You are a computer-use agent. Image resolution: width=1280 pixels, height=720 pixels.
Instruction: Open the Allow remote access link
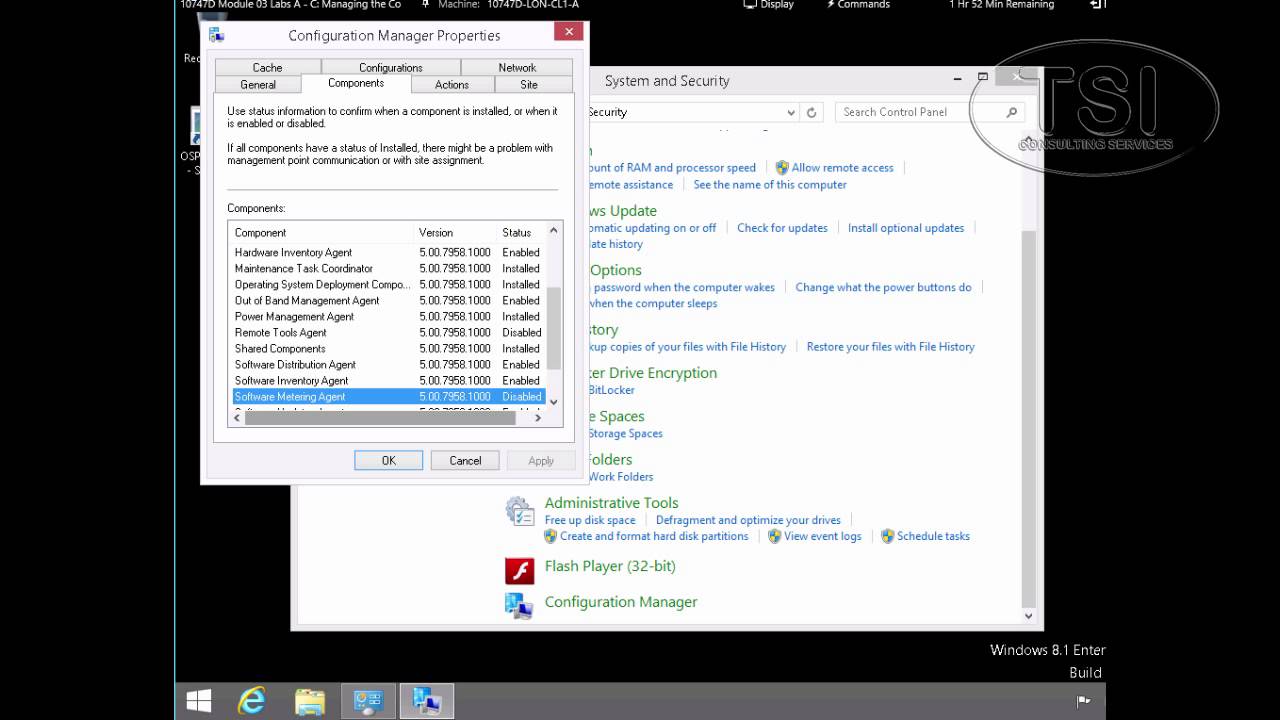point(842,168)
